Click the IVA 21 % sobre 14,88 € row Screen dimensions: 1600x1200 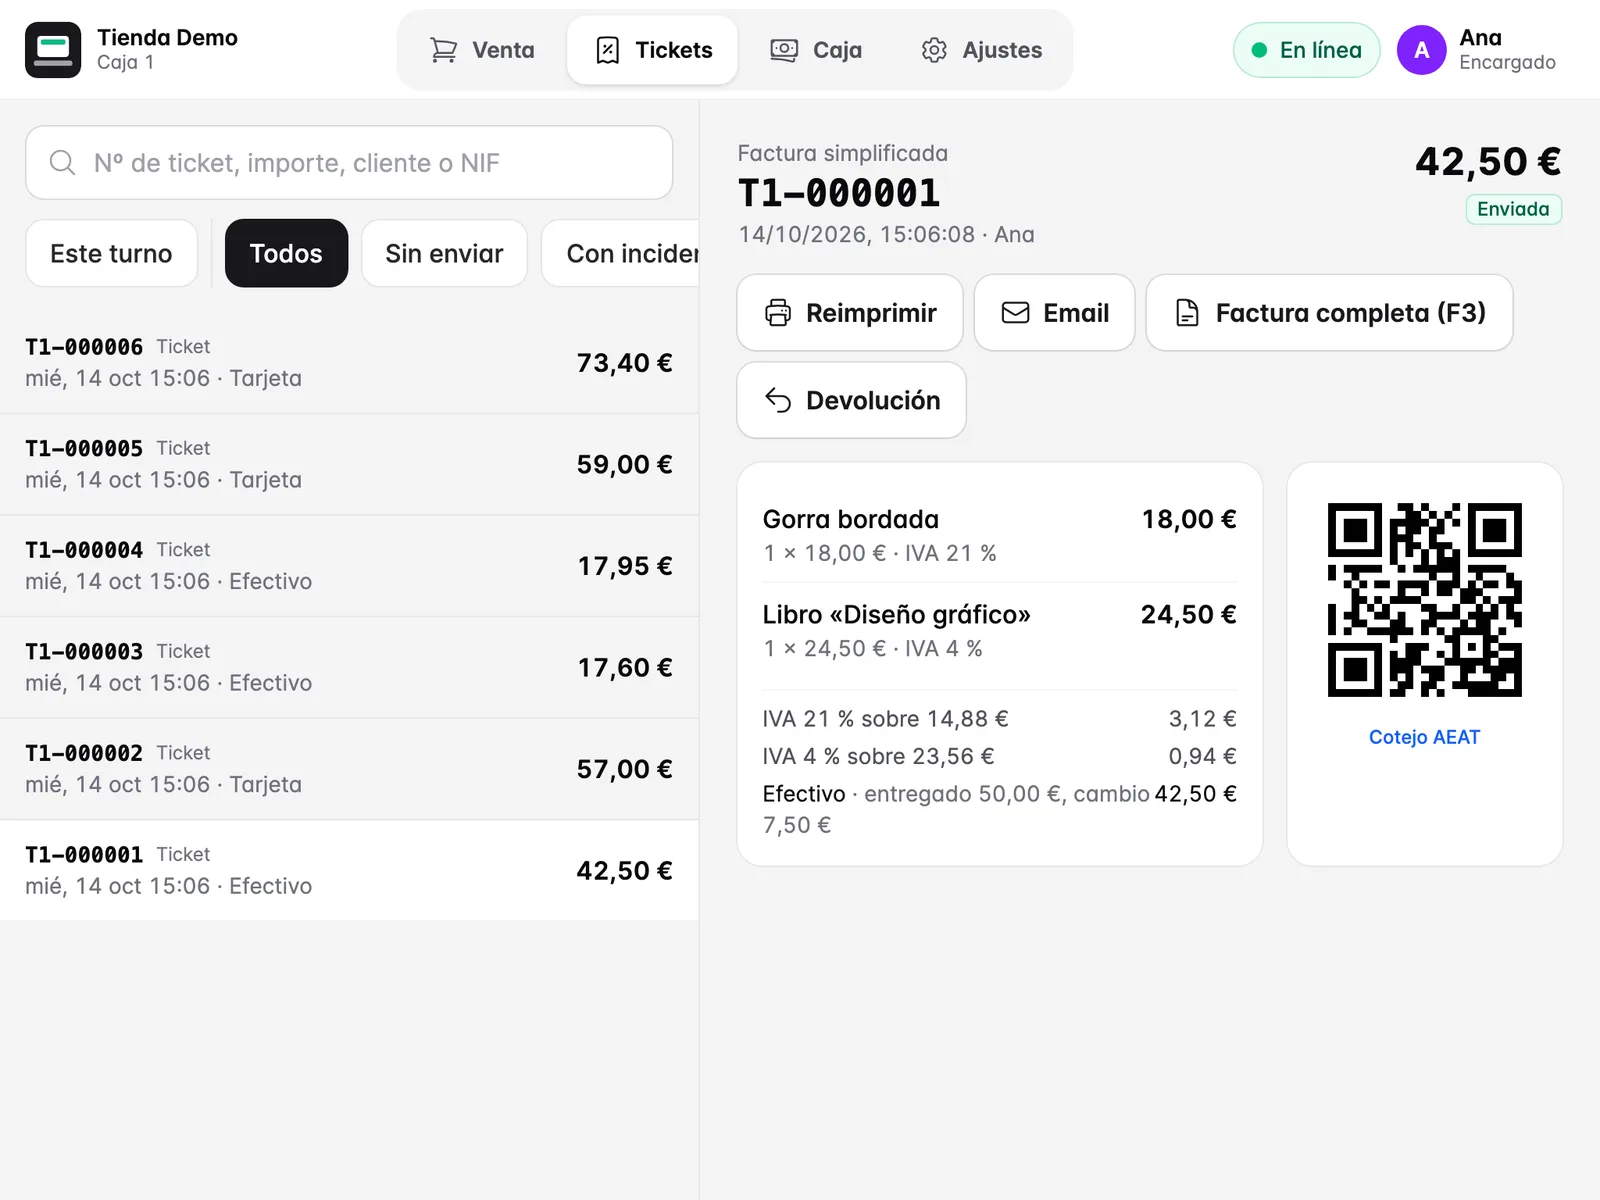tap(999, 719)
